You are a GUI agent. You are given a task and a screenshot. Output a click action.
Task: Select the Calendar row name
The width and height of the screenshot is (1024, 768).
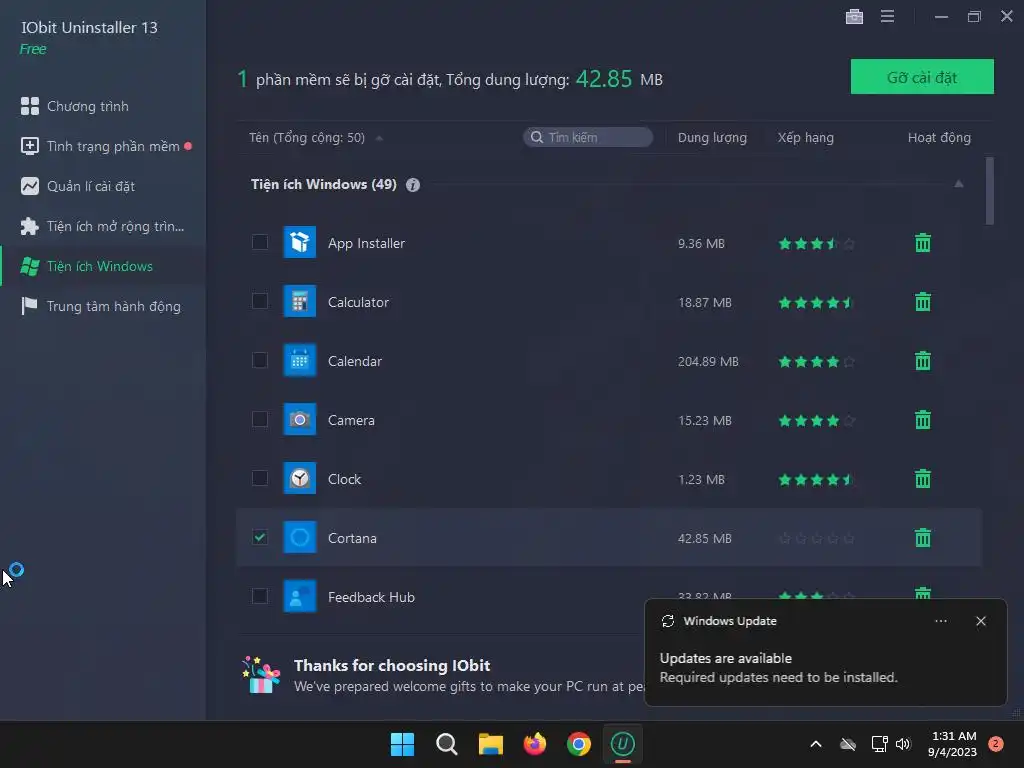point(355,361)
